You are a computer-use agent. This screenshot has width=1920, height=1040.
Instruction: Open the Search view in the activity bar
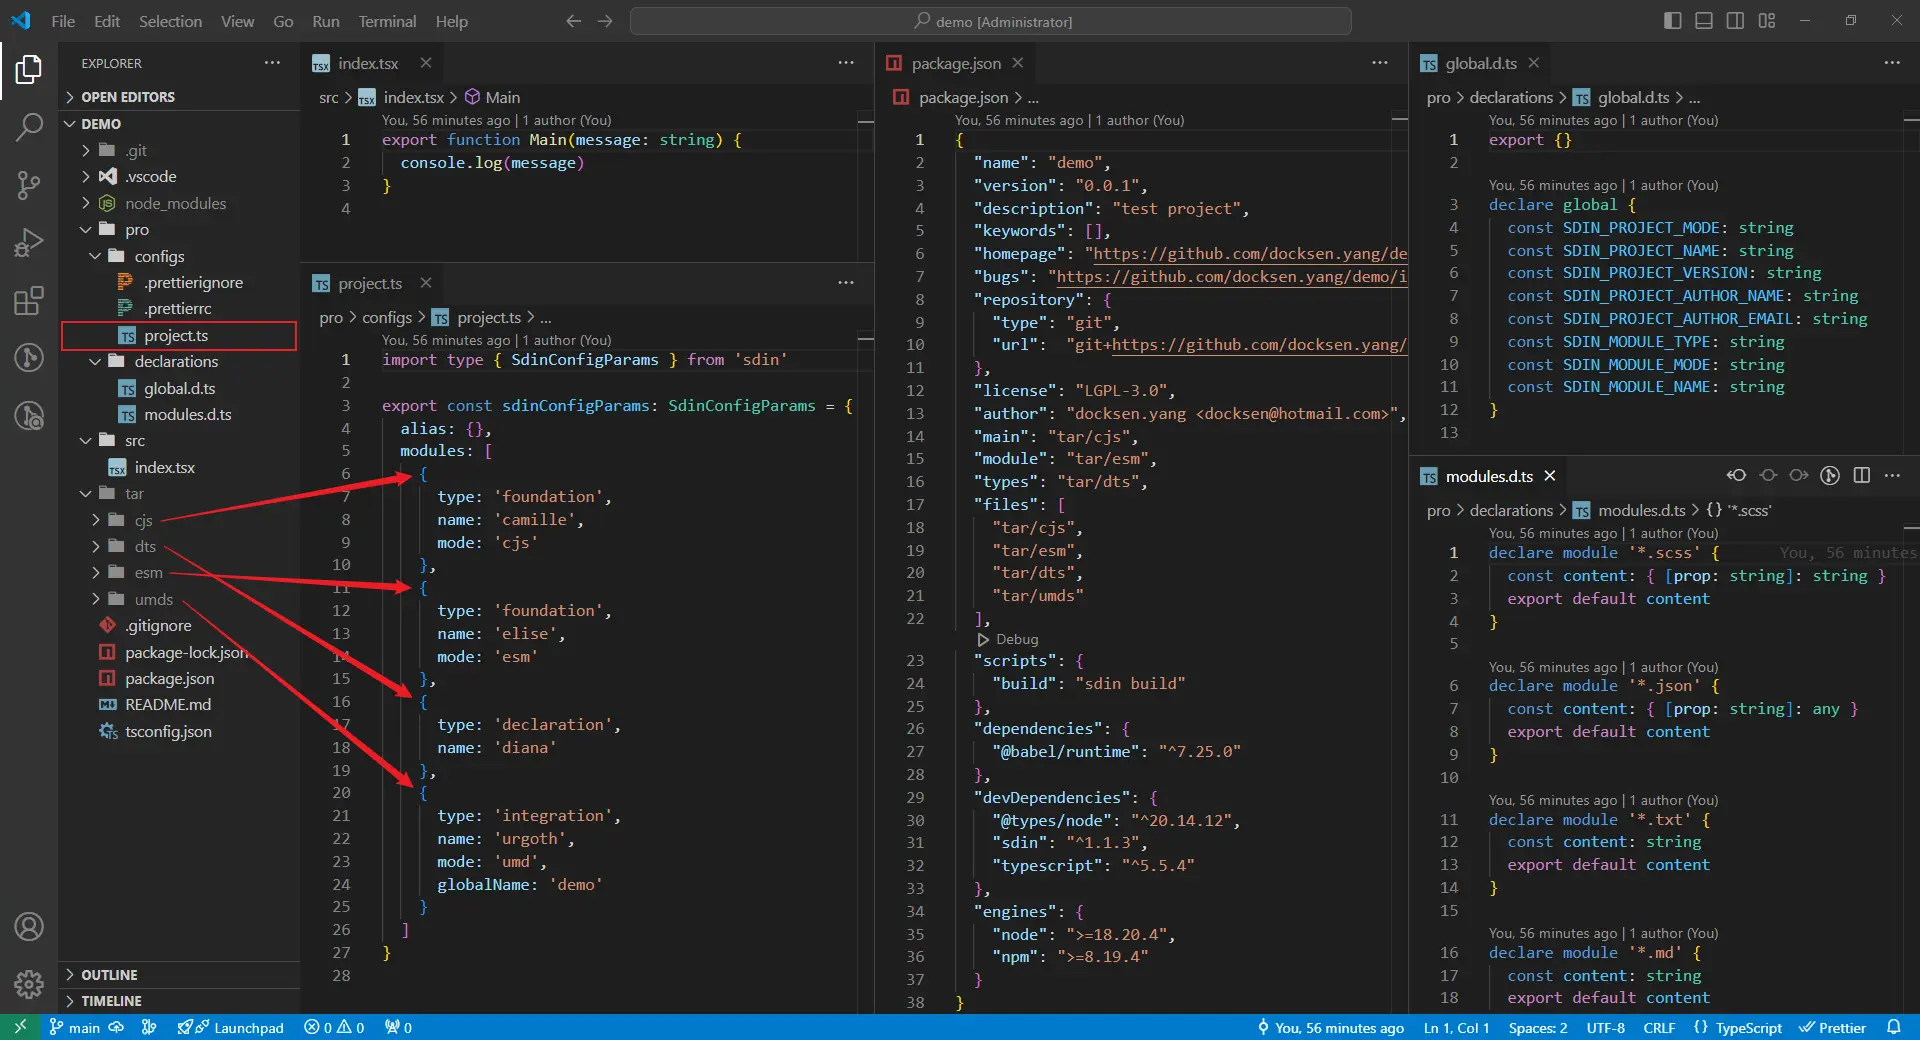click(x=29, y=127)
